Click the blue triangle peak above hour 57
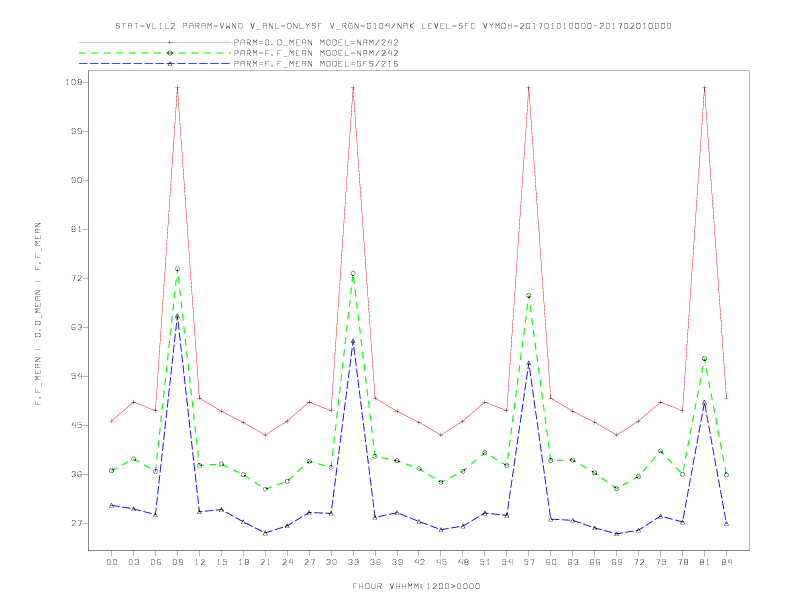This screenshot has width=792, height=612. (528, 363)
